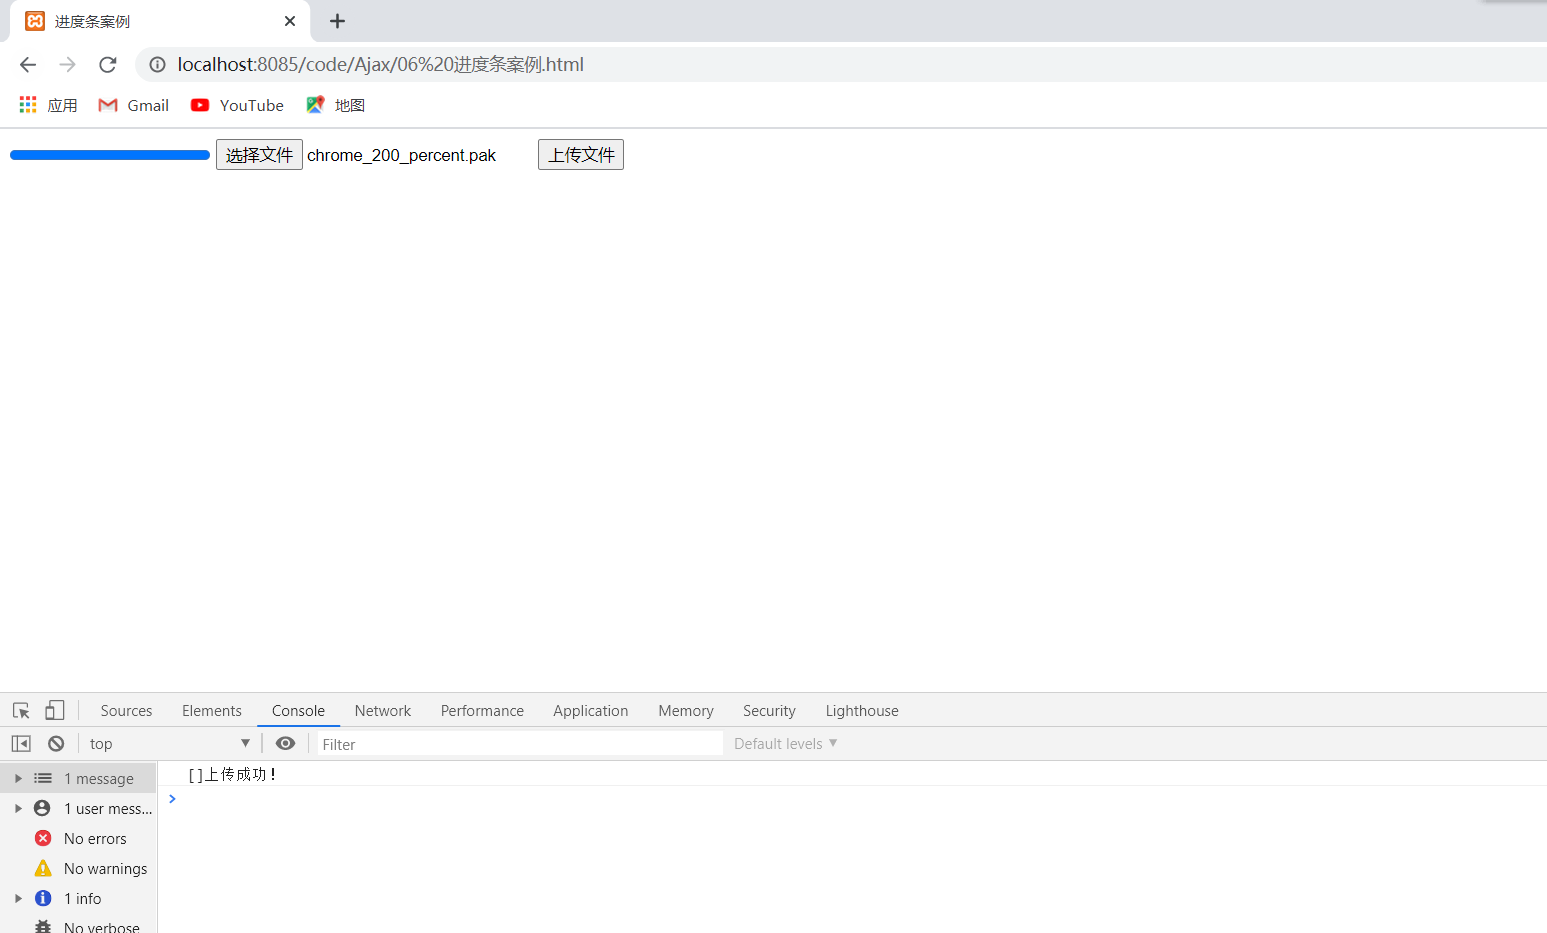The width and height of the screenshot is (1547, 933).
Task: Open the 应用 apps grid bookmark
Action: point(48,105)
